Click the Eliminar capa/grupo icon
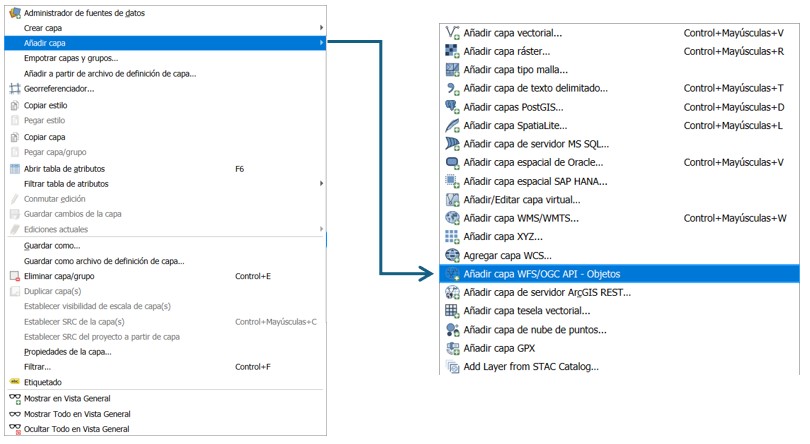 coord(14,276)
